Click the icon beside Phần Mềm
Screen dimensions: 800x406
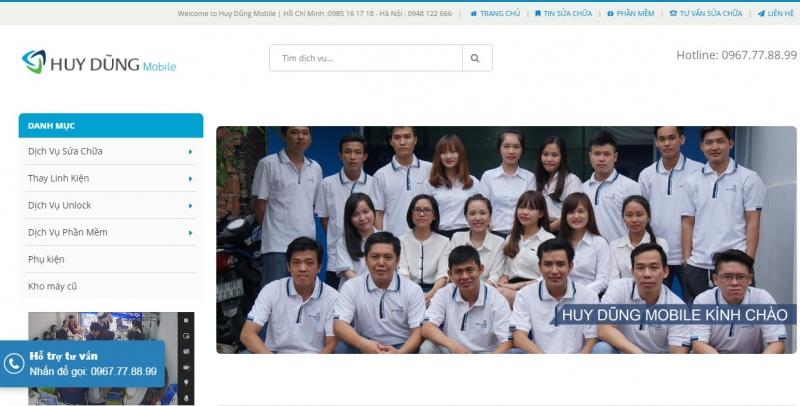pos(609,14)
